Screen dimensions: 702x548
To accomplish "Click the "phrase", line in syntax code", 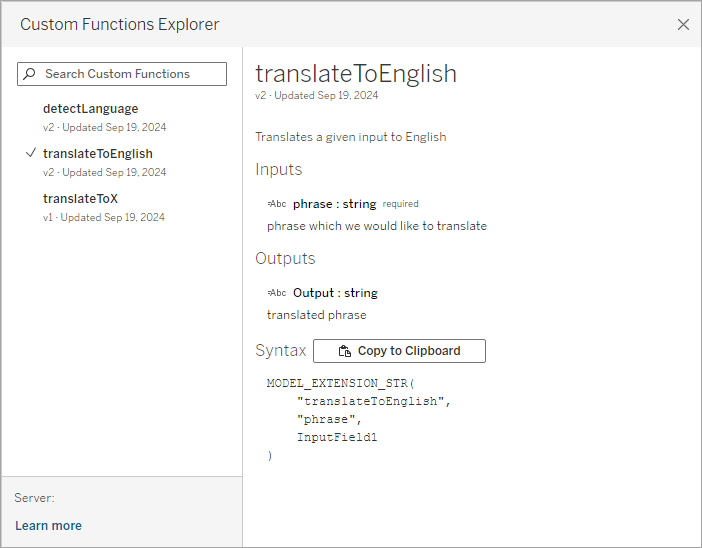I will click(329, 420).
